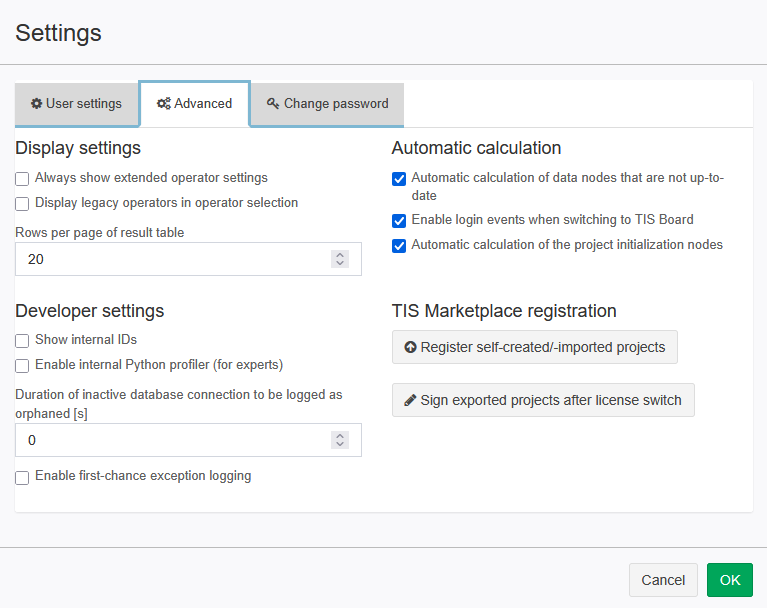The width and height of the screenshot is (767, 608).
Task: Enable Always show extended operator settings
Action: (22, 179)
